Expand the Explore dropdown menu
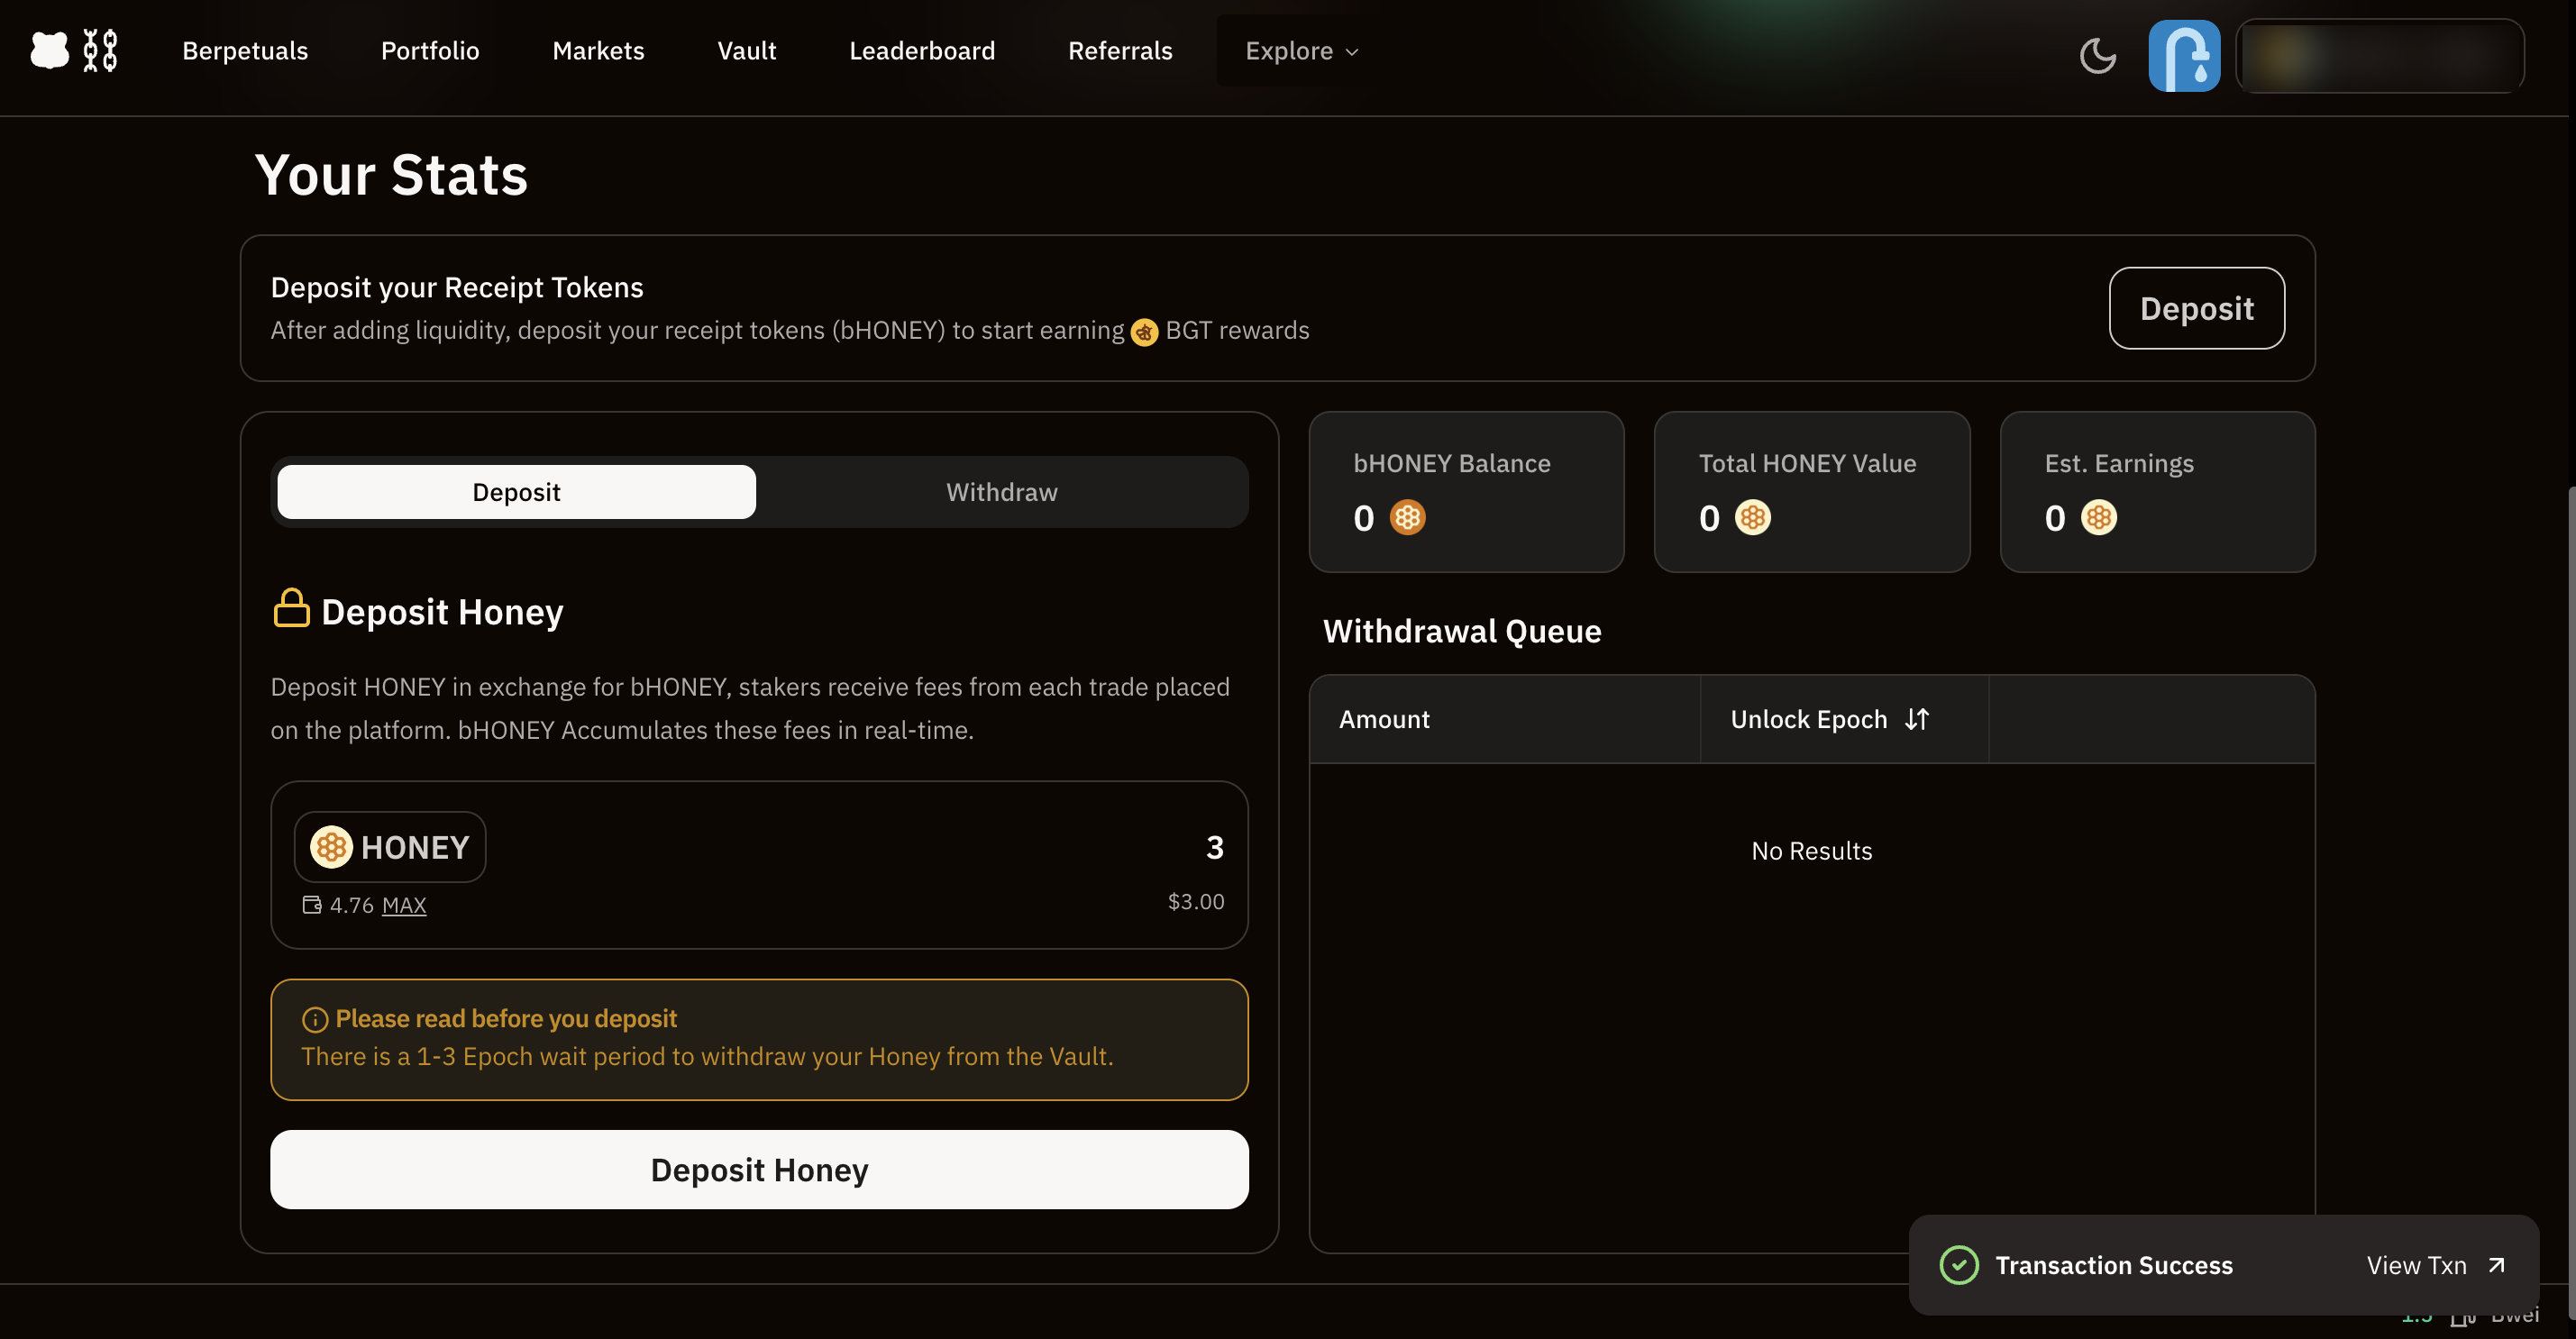 tap(1301, 51)
